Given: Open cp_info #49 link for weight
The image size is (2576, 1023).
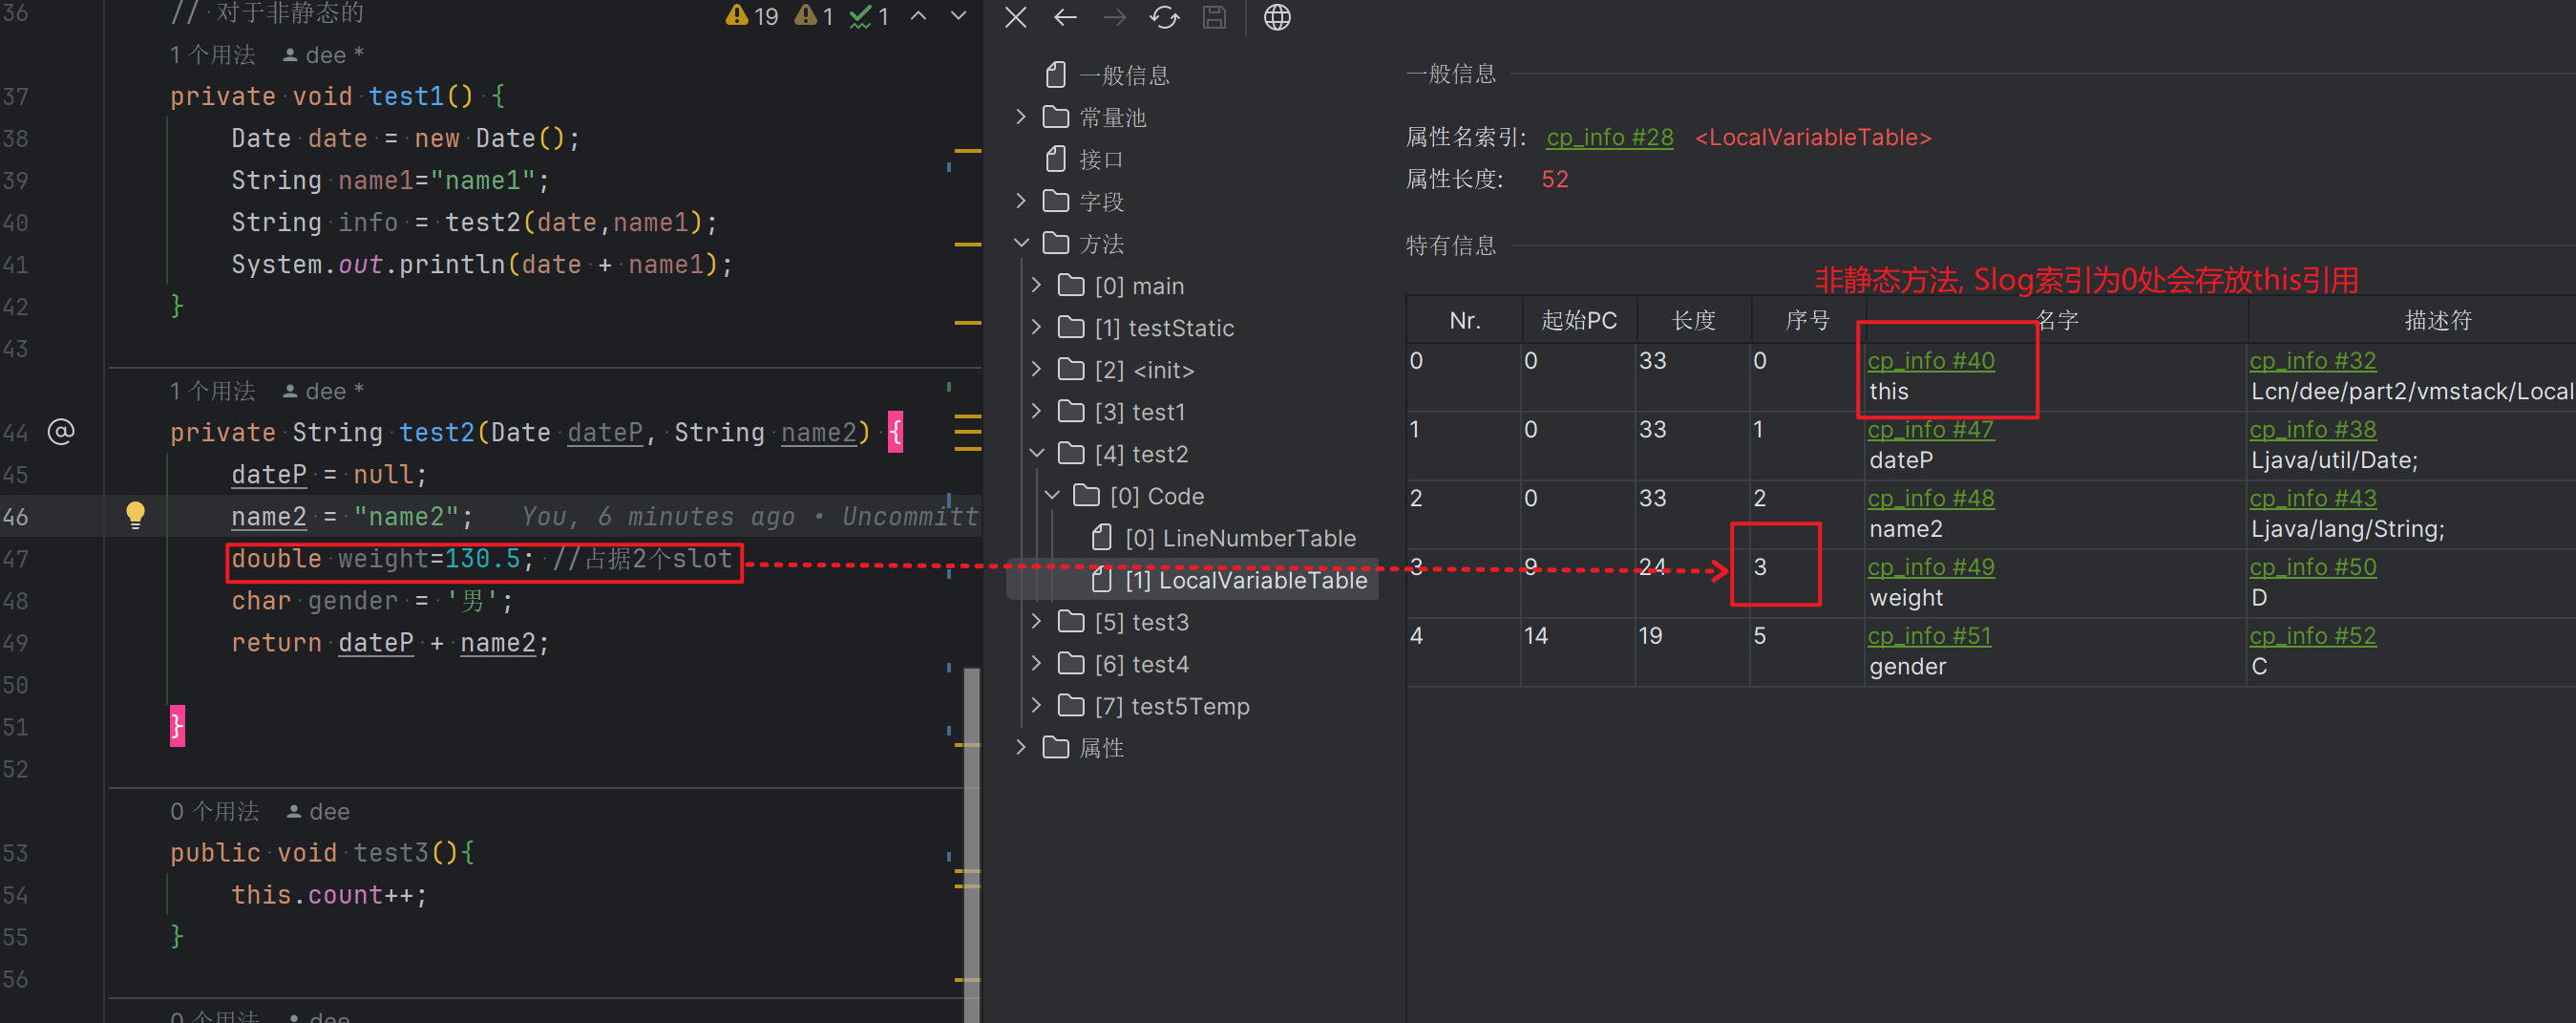Looking at the screenshot, I should [x=1930, y=567].
